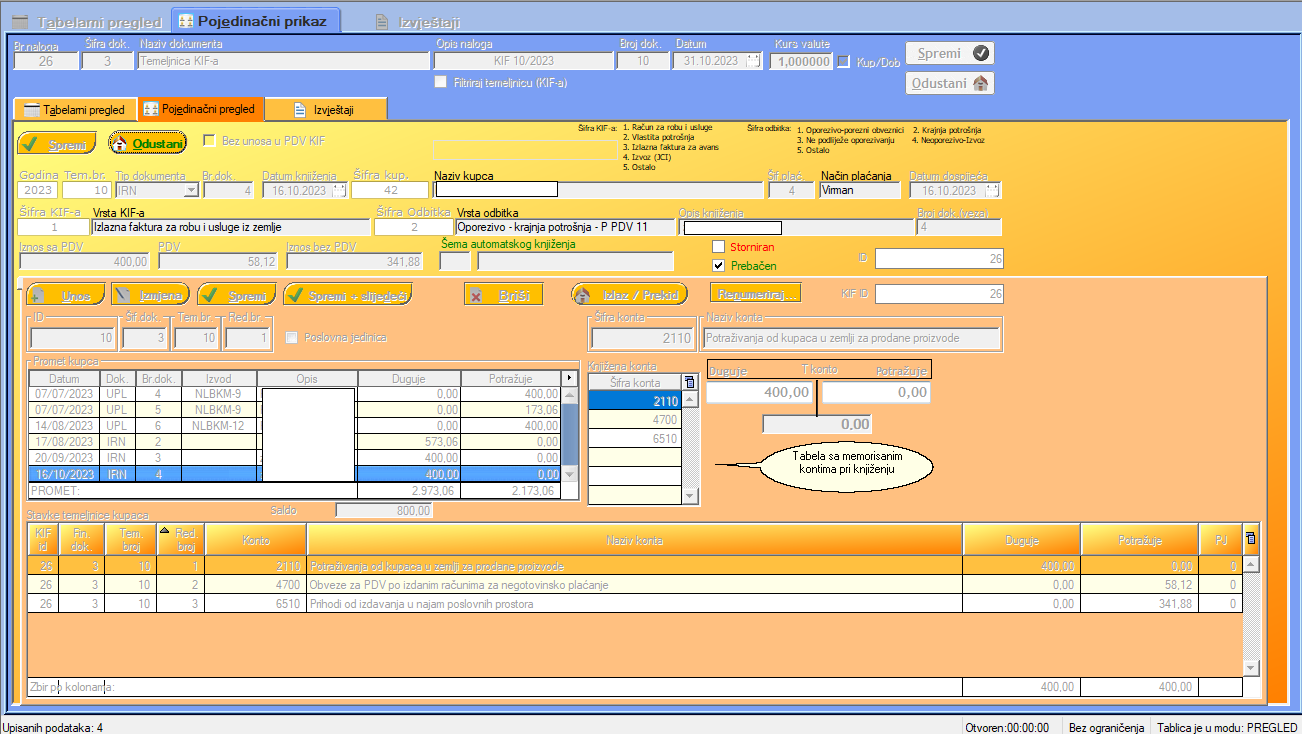
Task: Select row Obveze za PDV po izdanim računima
Action: (635, 585)
